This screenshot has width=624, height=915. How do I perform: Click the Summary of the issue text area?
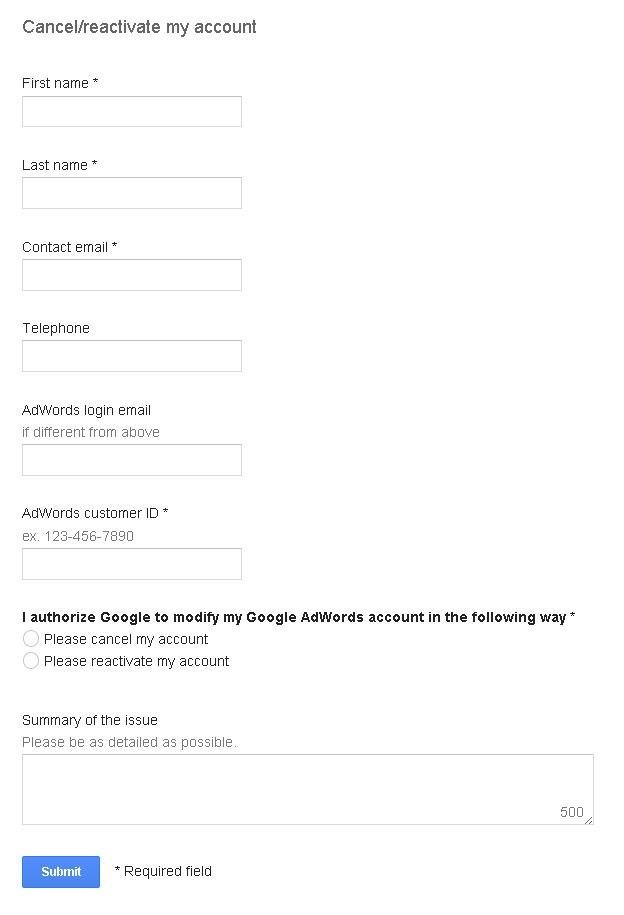point(308,789)
